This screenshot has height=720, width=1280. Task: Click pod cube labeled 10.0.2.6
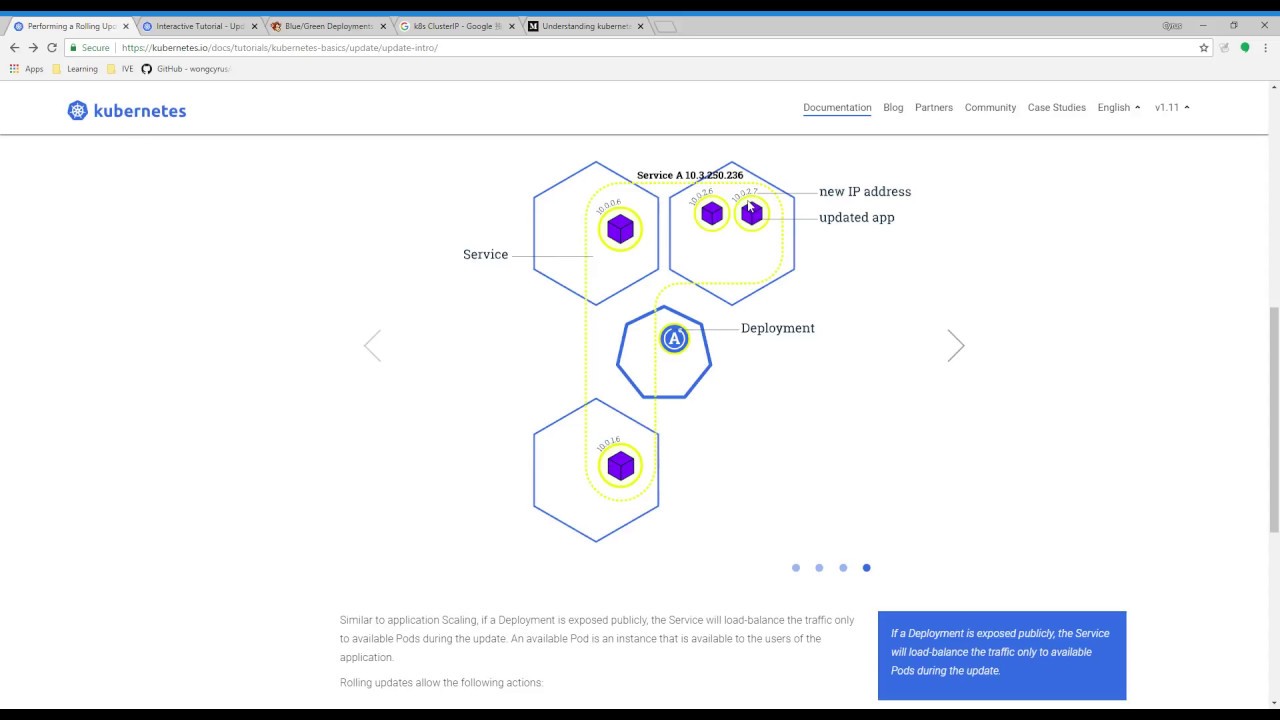[712, 213]
